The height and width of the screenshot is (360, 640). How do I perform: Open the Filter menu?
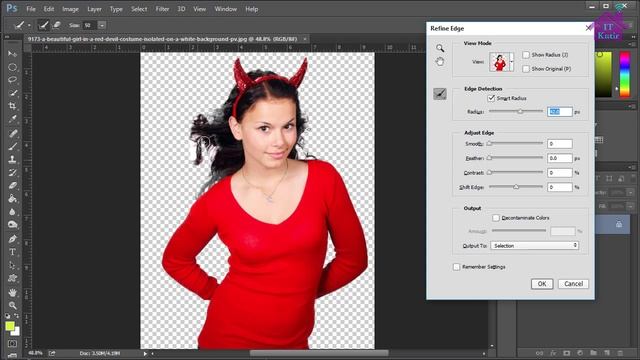click(x=162, y=9)
